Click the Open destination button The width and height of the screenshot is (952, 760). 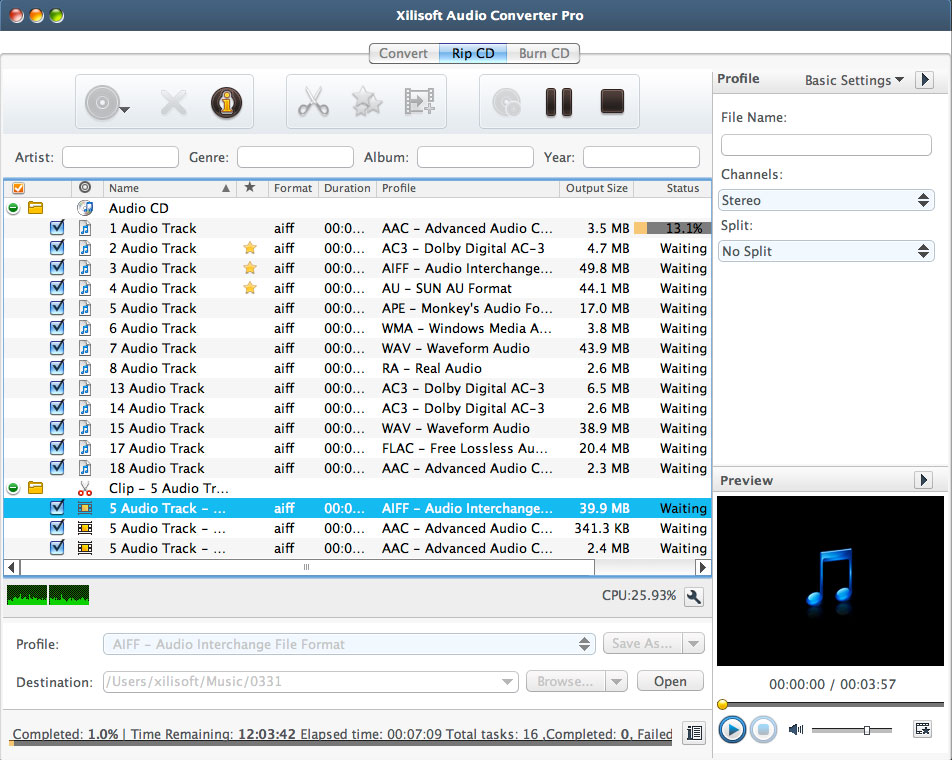click(x=669, y=682)
